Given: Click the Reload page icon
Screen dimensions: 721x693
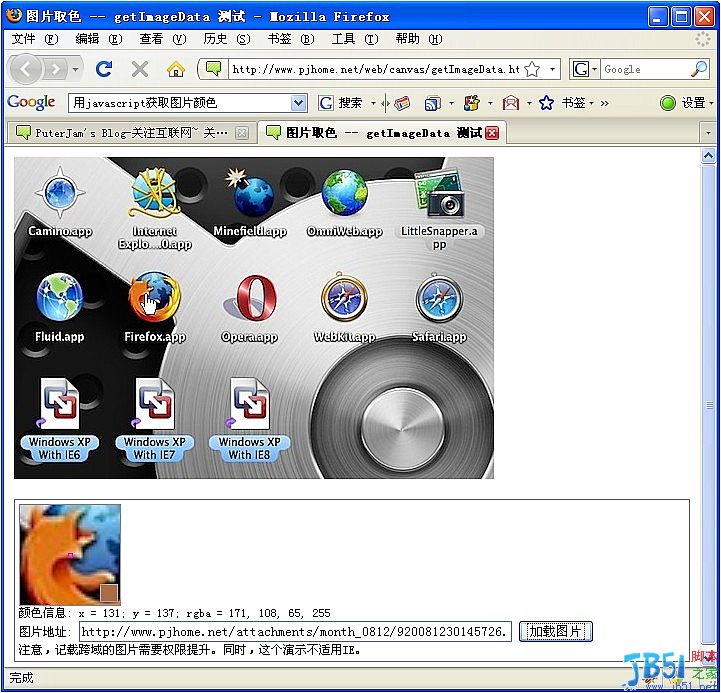Looking at the screenshot, I should (103, 69).
